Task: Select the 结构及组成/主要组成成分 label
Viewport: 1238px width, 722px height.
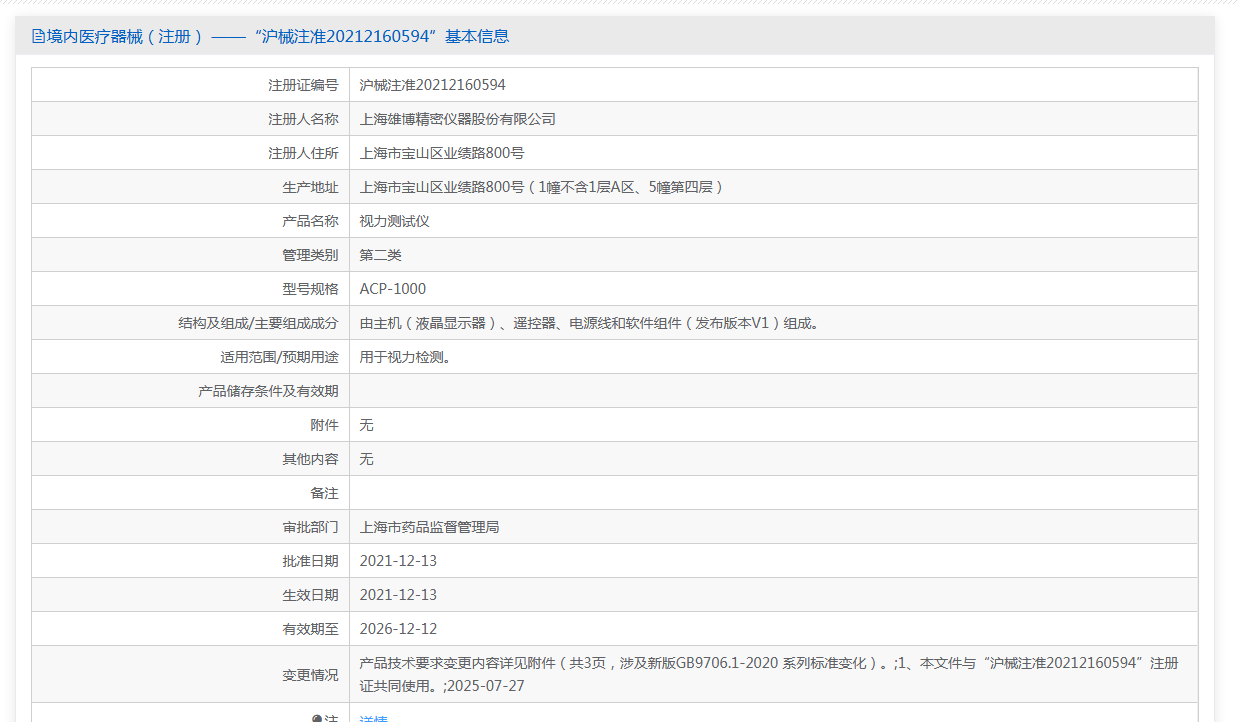Action: coord(258,323)
